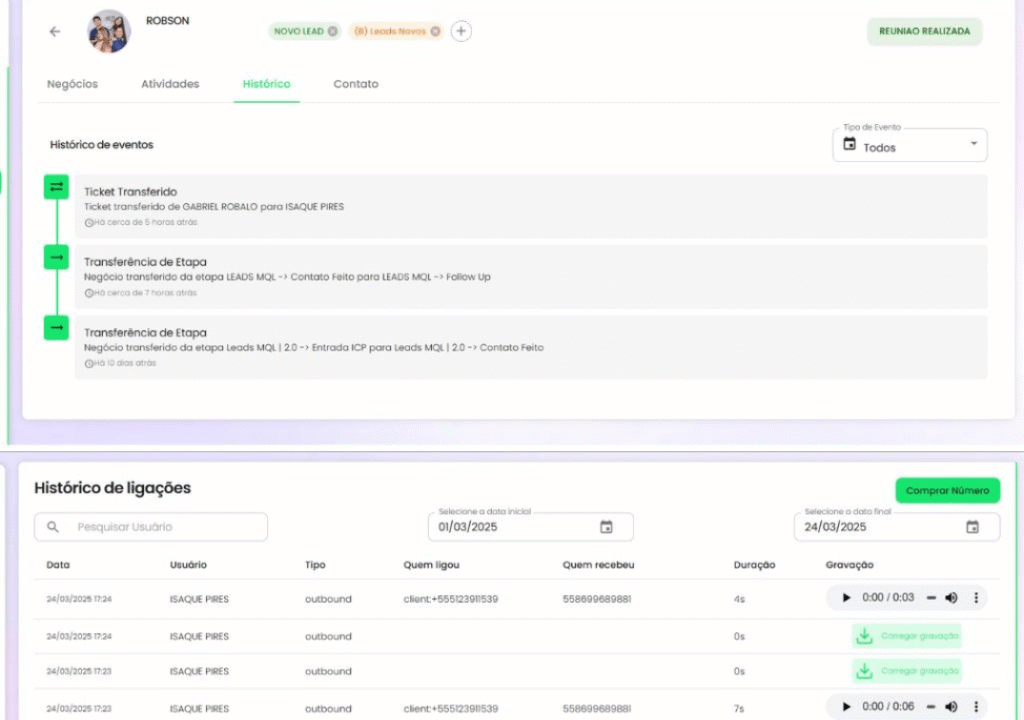Image resolution: width=1024 pixels, height=720 pixels.
Task: Add a new tag with plus icon
Action: 461,31
